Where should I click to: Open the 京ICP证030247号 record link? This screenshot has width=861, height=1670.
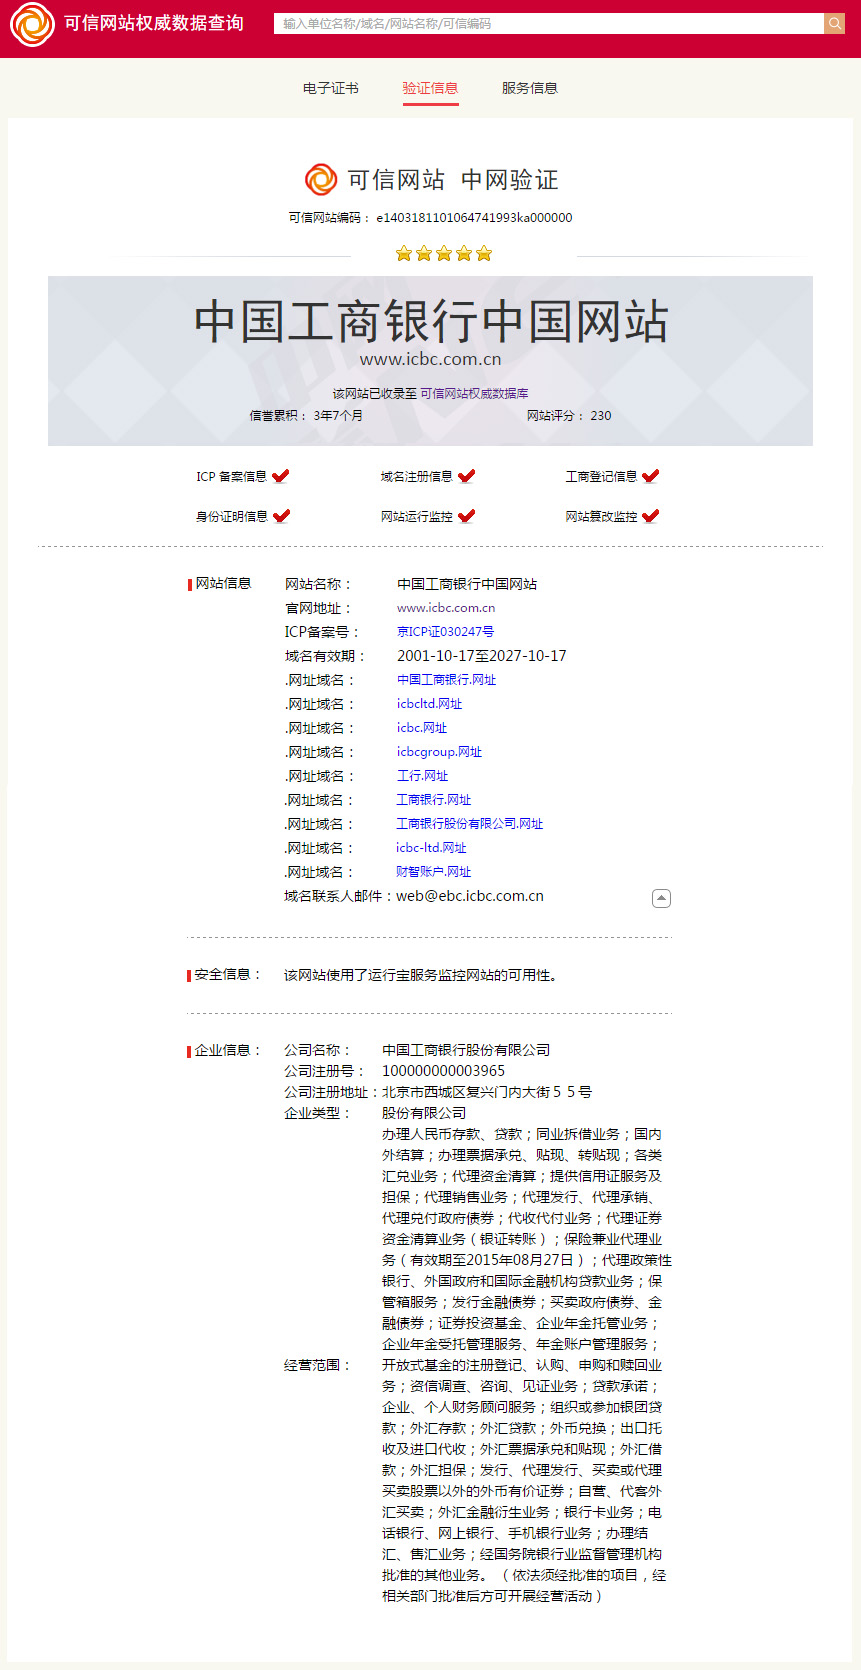point(445,632)
